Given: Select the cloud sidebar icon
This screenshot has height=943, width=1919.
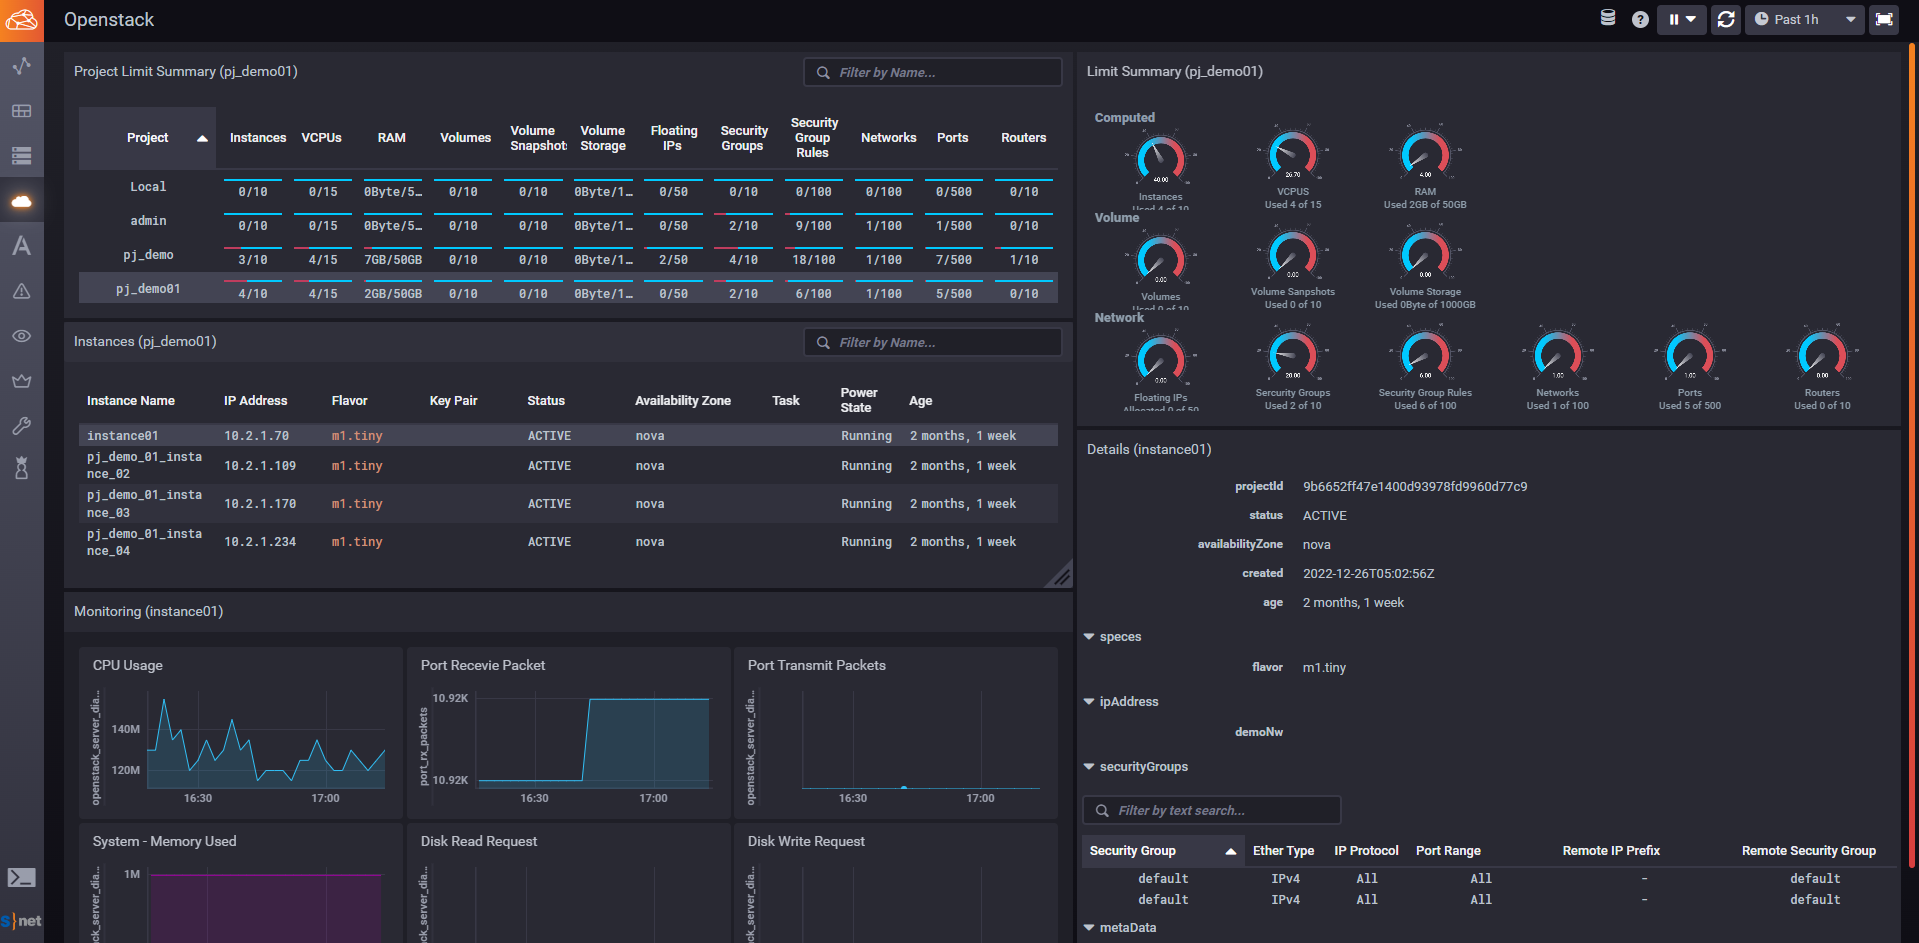Looking at the screenshot, I should pos(22,201).
